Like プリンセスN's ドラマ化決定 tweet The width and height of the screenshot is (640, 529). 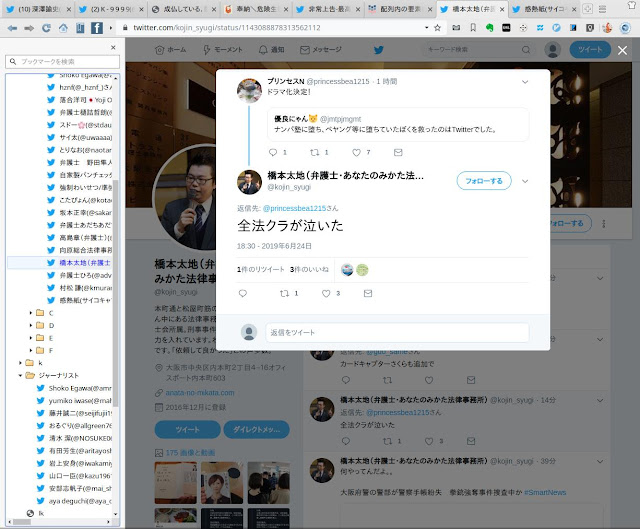[x=356, y=152]
